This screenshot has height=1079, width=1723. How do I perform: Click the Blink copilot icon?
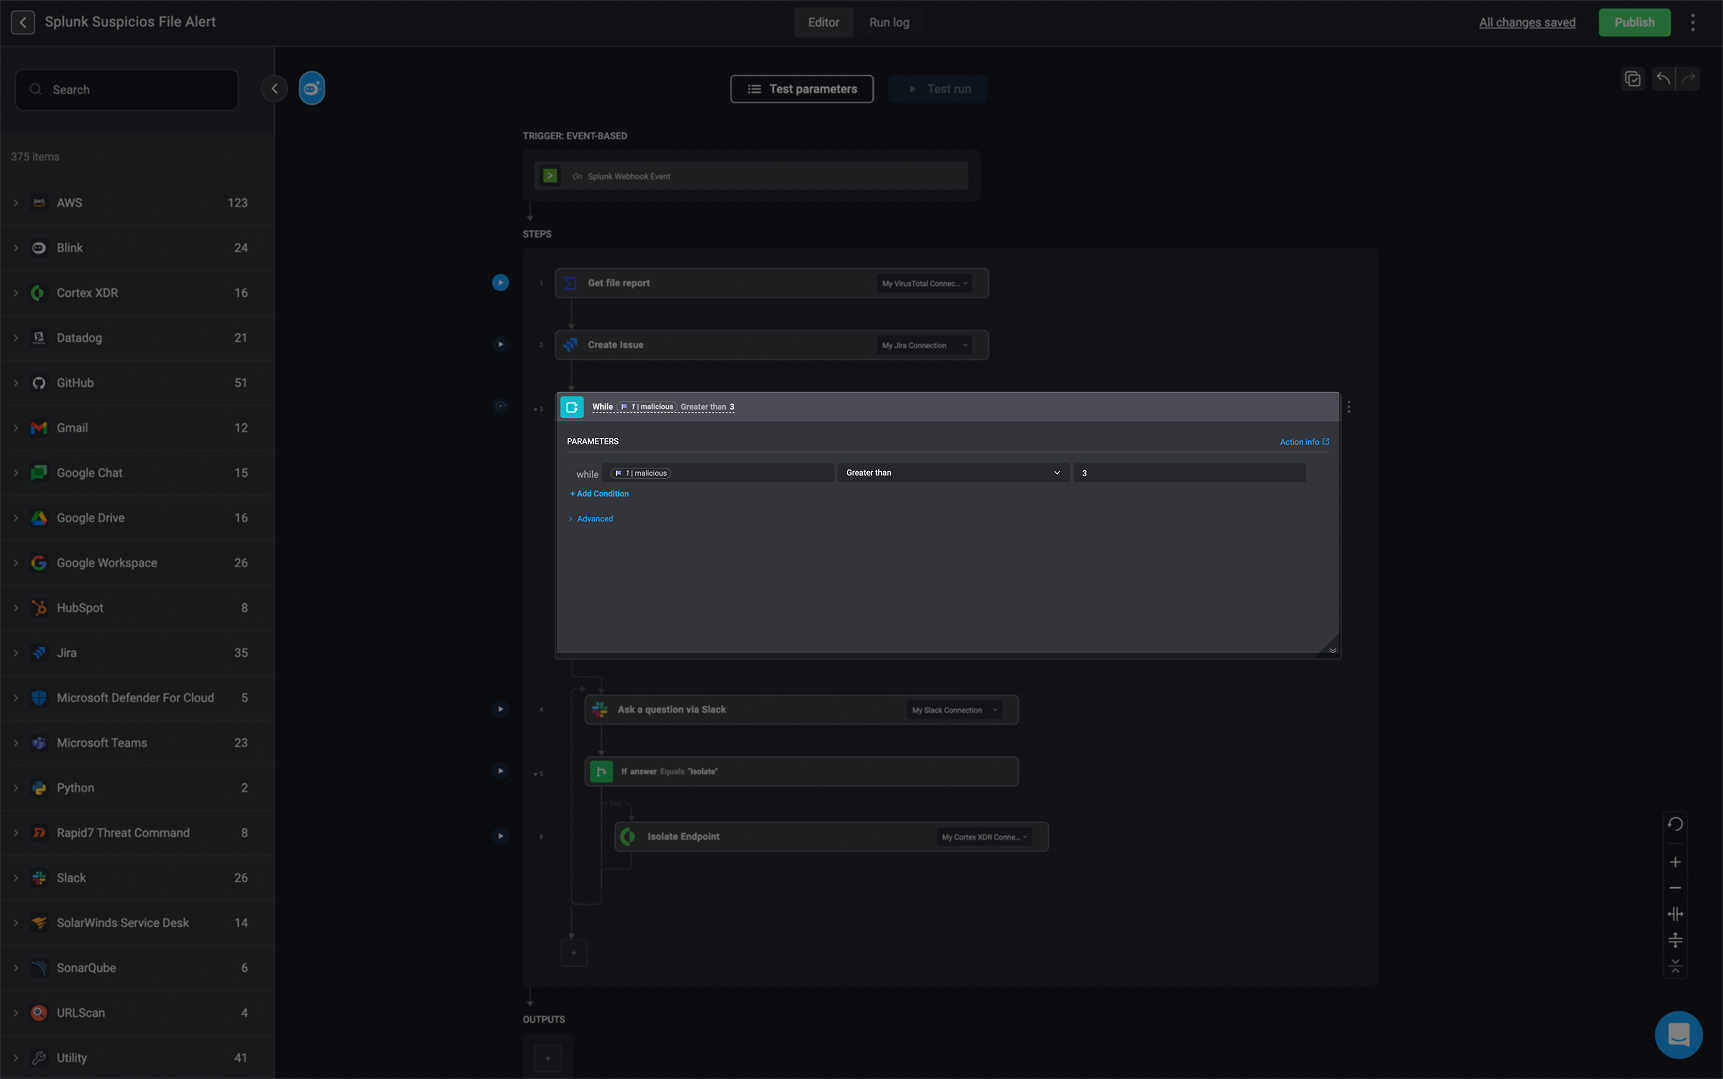click(x=312, y=89)
